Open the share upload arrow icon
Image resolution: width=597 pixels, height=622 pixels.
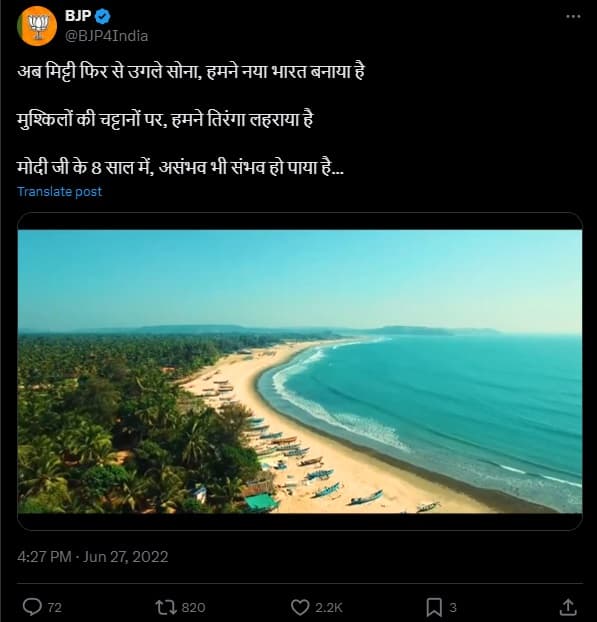[x=568, y=607]
